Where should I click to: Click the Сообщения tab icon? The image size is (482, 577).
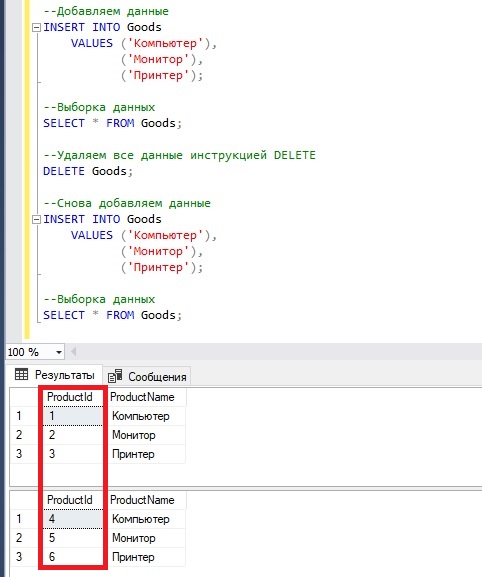point(115,376)
